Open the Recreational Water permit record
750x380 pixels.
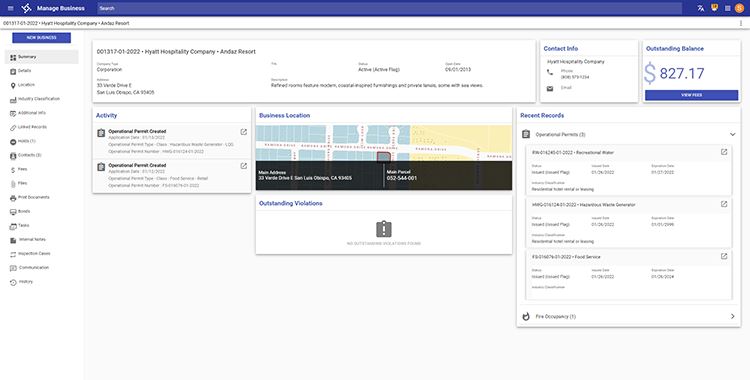click(724, 152)
